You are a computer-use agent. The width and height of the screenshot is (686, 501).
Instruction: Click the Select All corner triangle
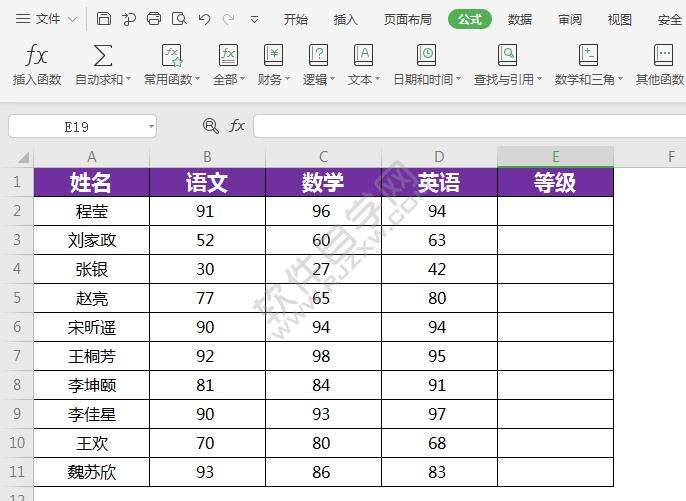(x=23, y=157)
